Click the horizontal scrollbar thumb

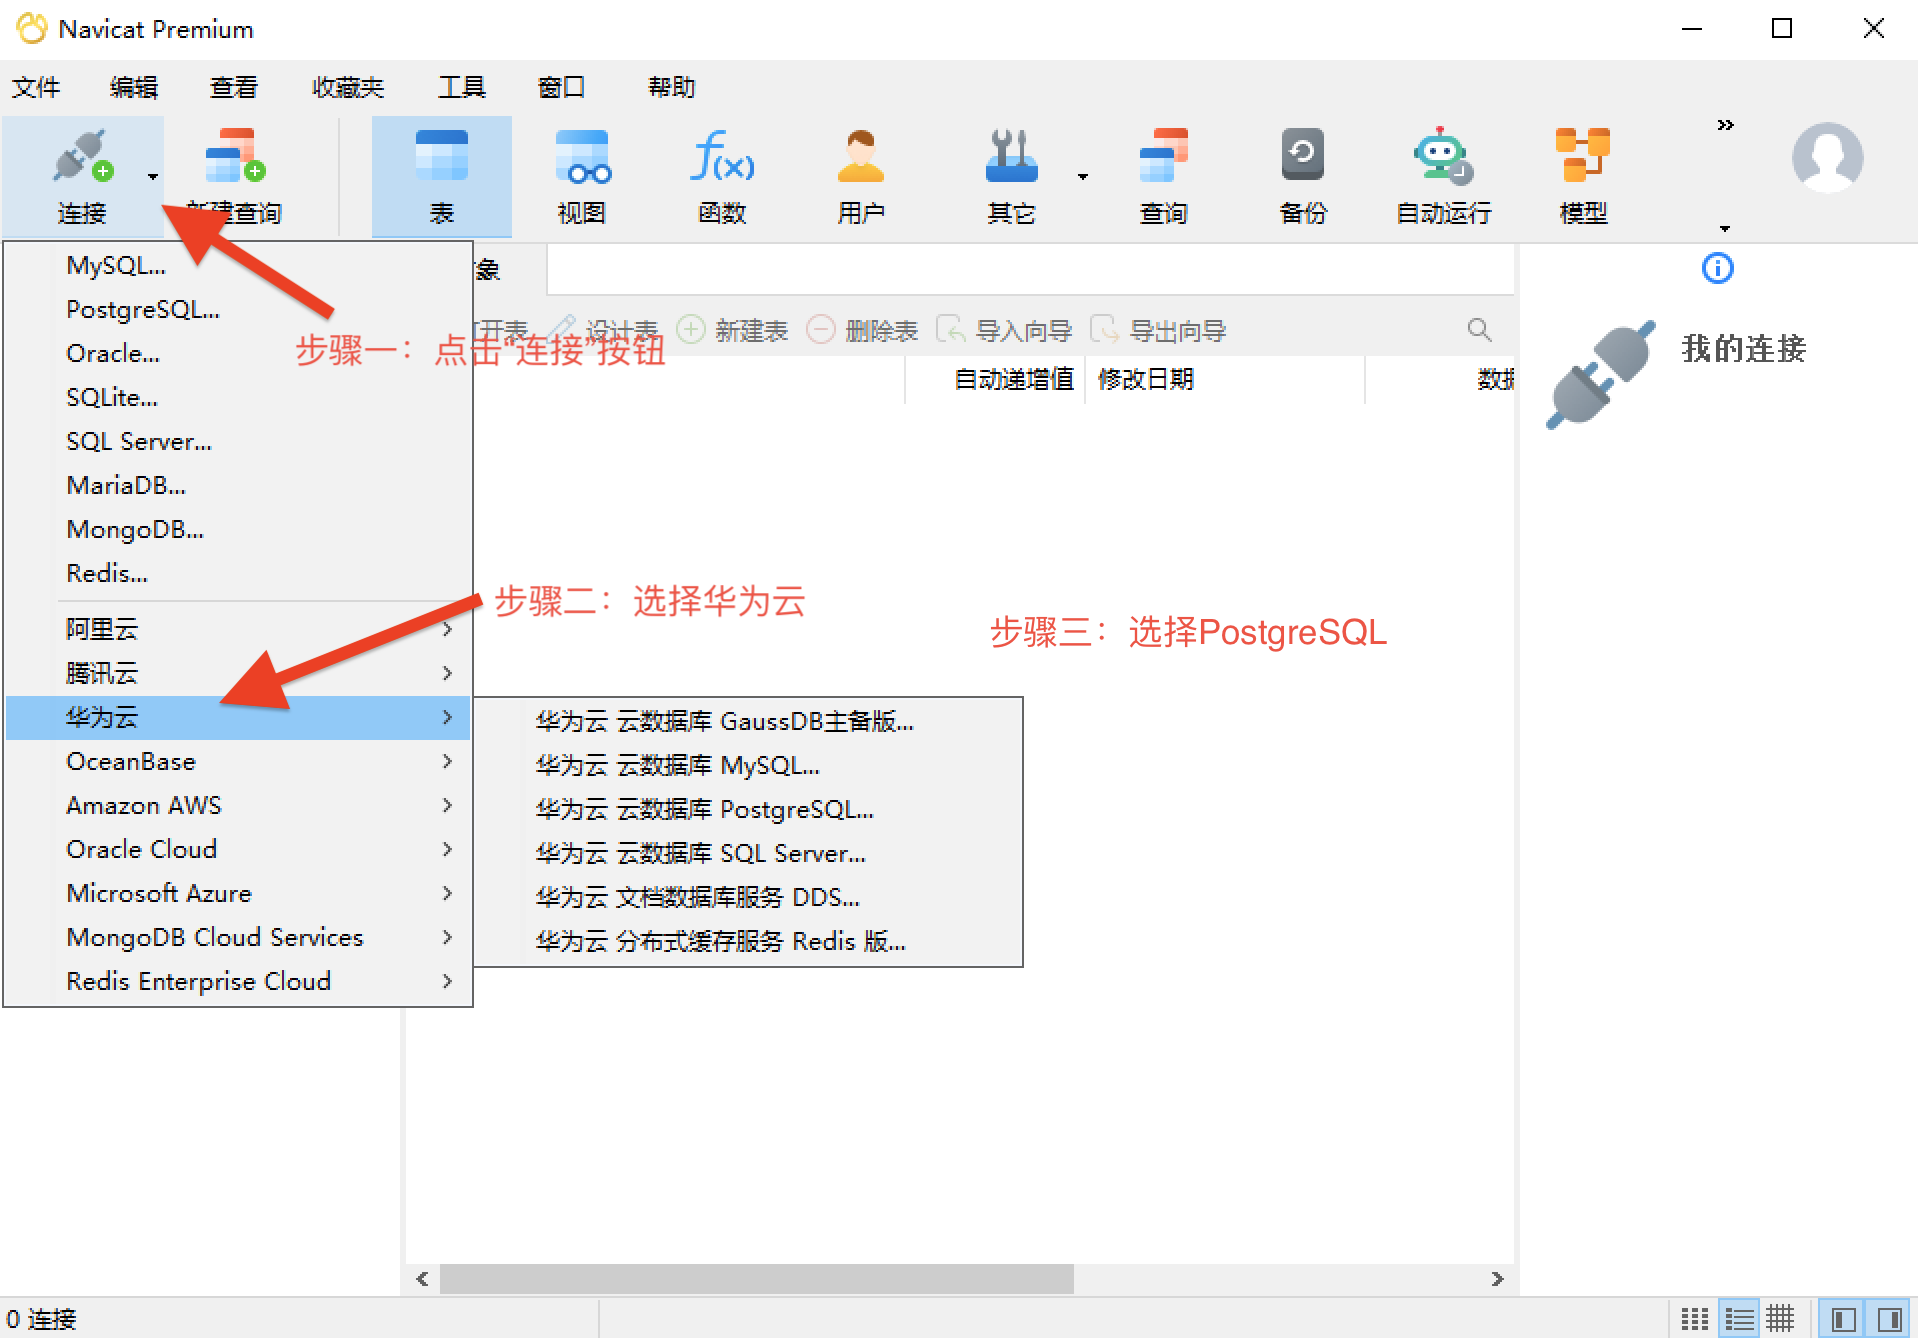point(757,1278)
